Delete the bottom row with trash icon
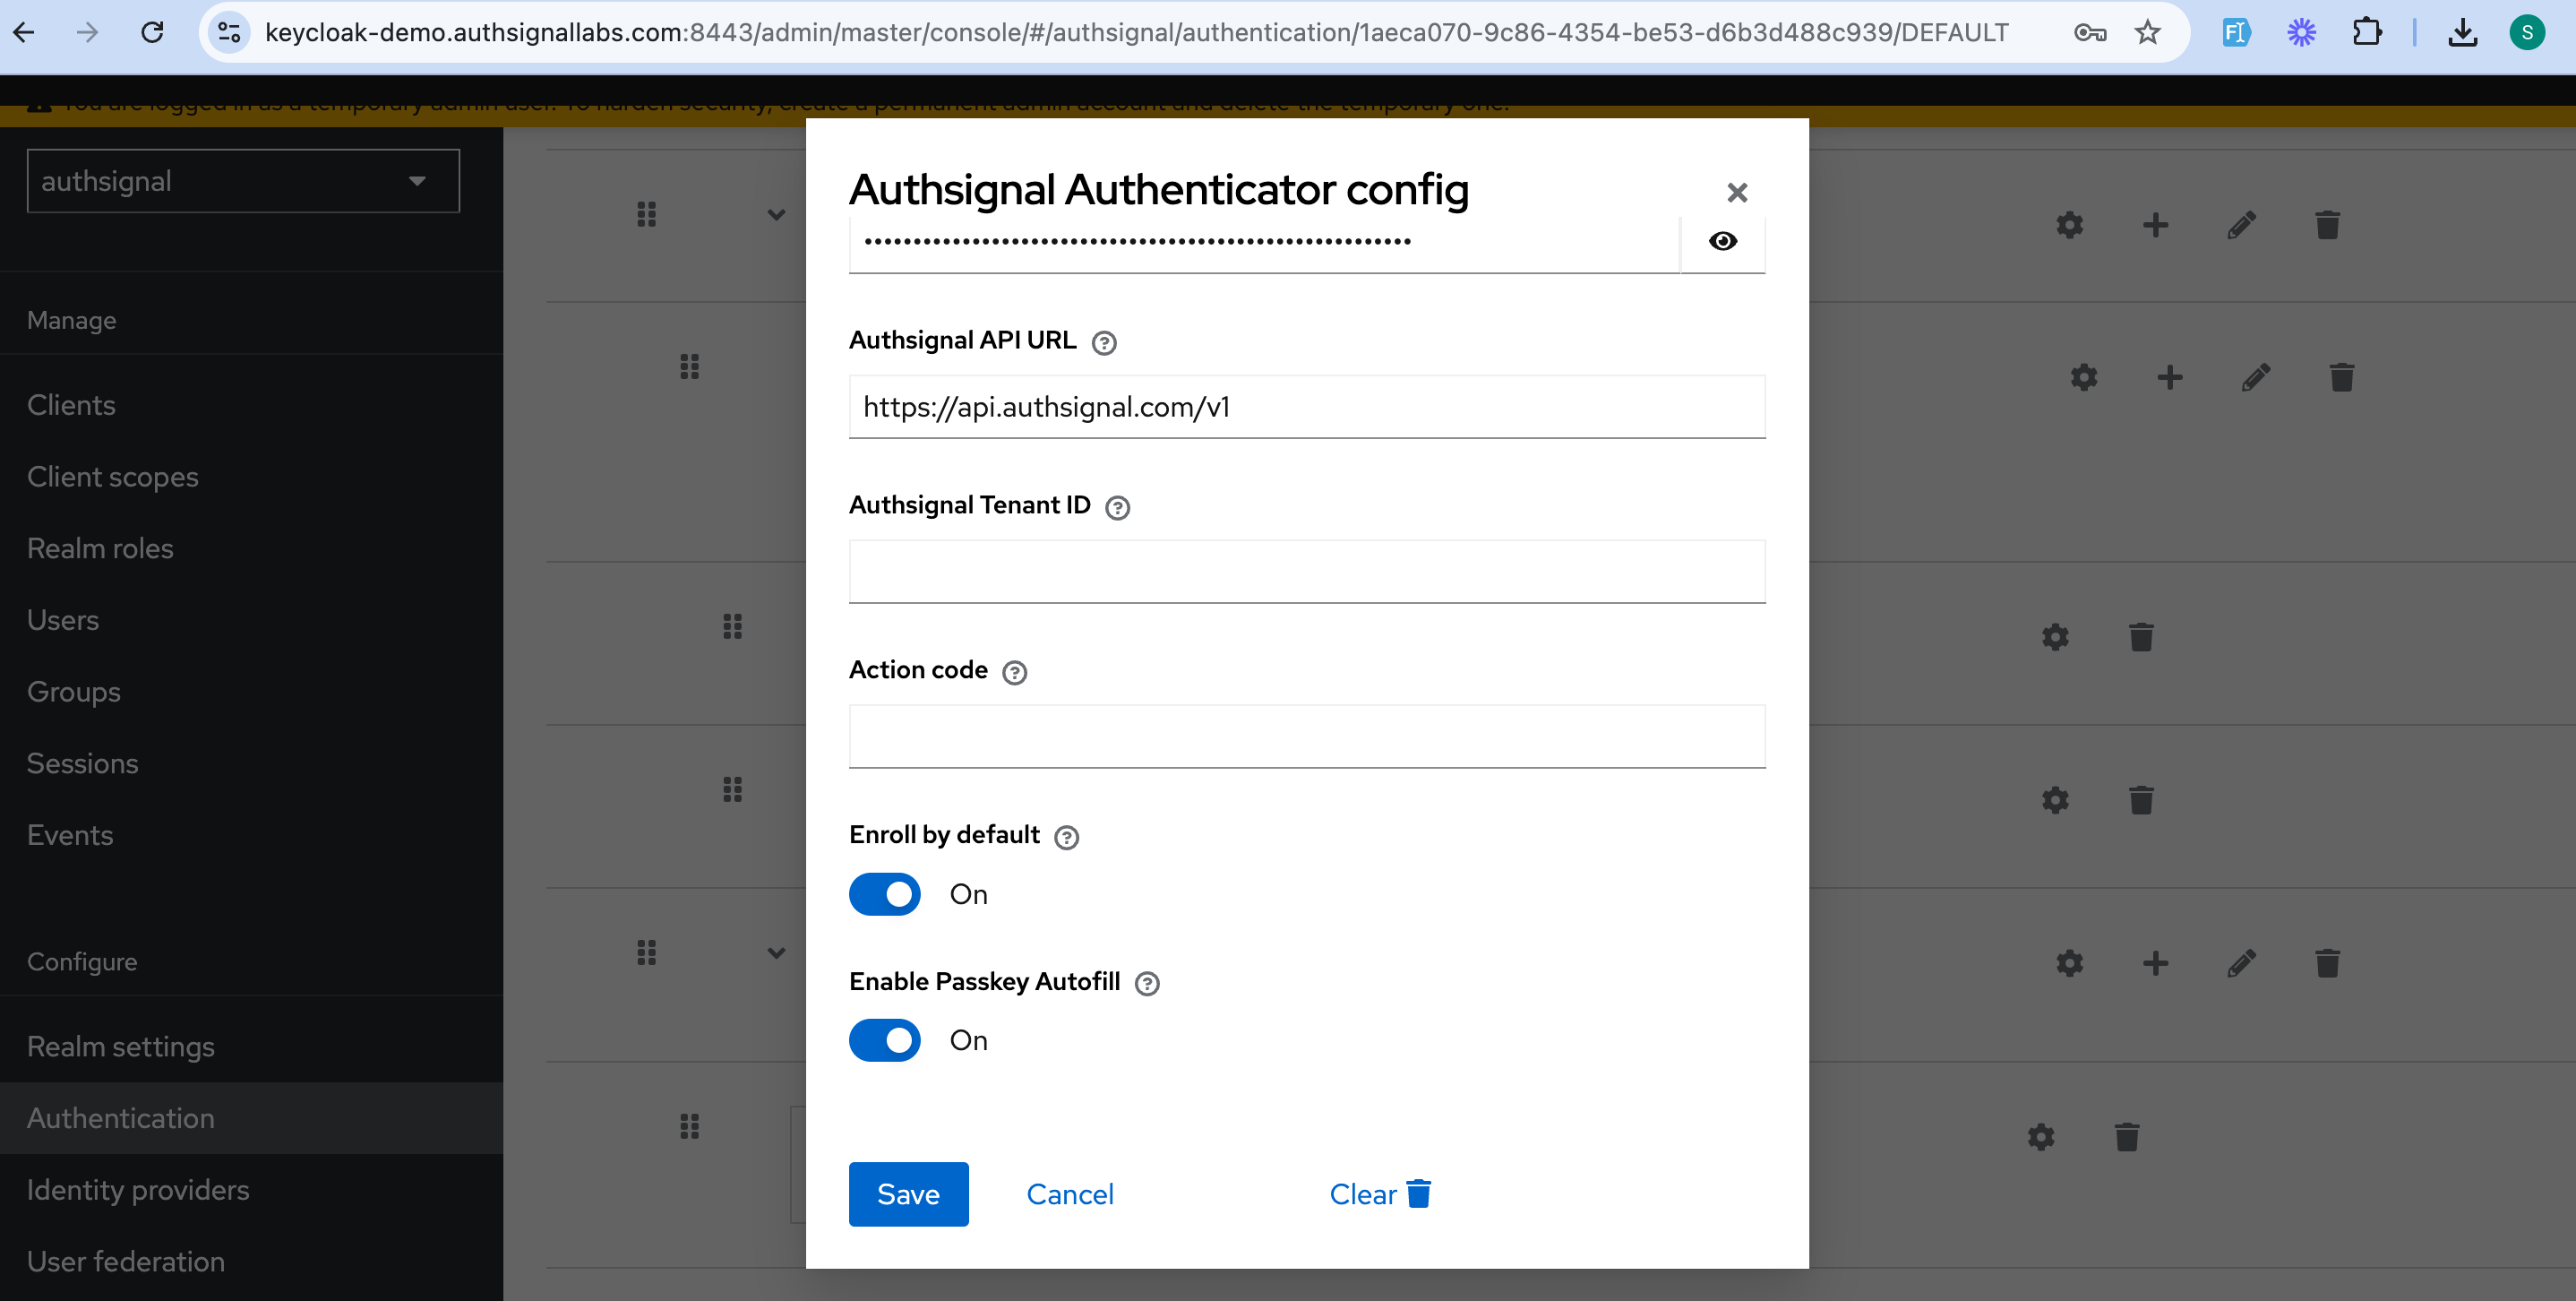The height and width of the screenshot is (1301, 2576). coord(2127,1137)
